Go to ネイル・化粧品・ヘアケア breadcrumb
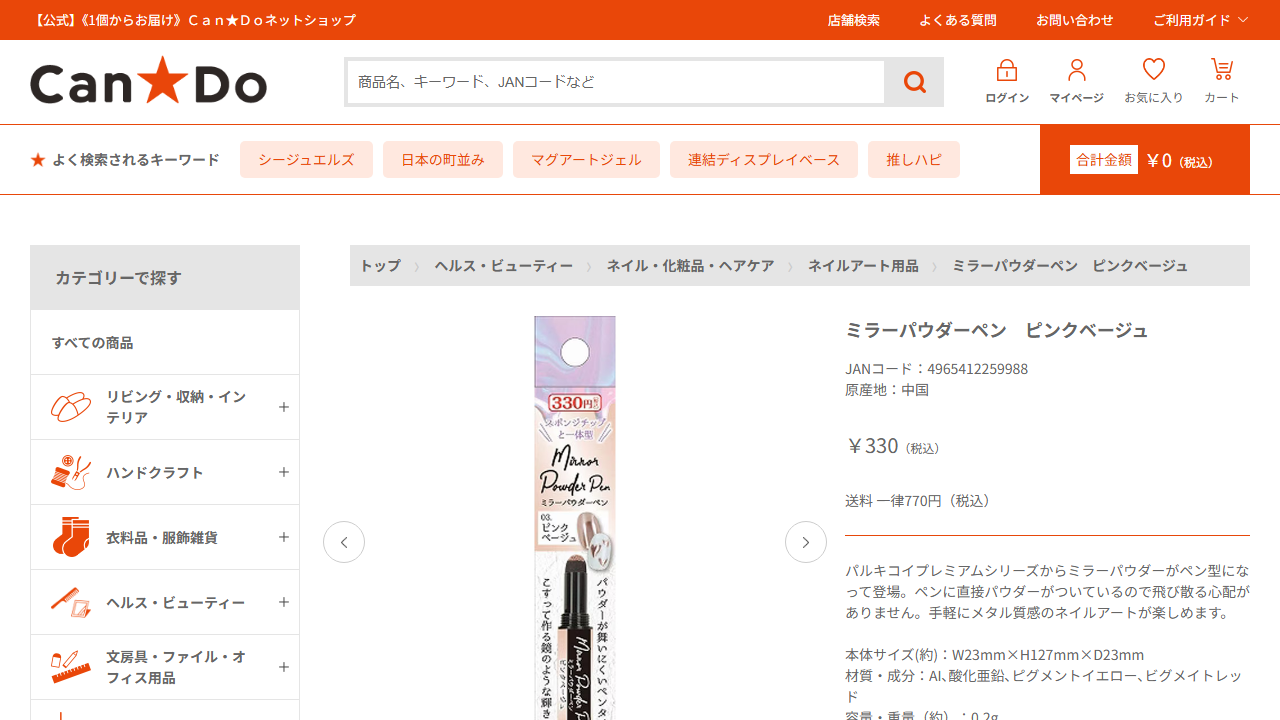The height and width of the screenshot is (720, 1280). pyautogui.click(x=691, y=266)
